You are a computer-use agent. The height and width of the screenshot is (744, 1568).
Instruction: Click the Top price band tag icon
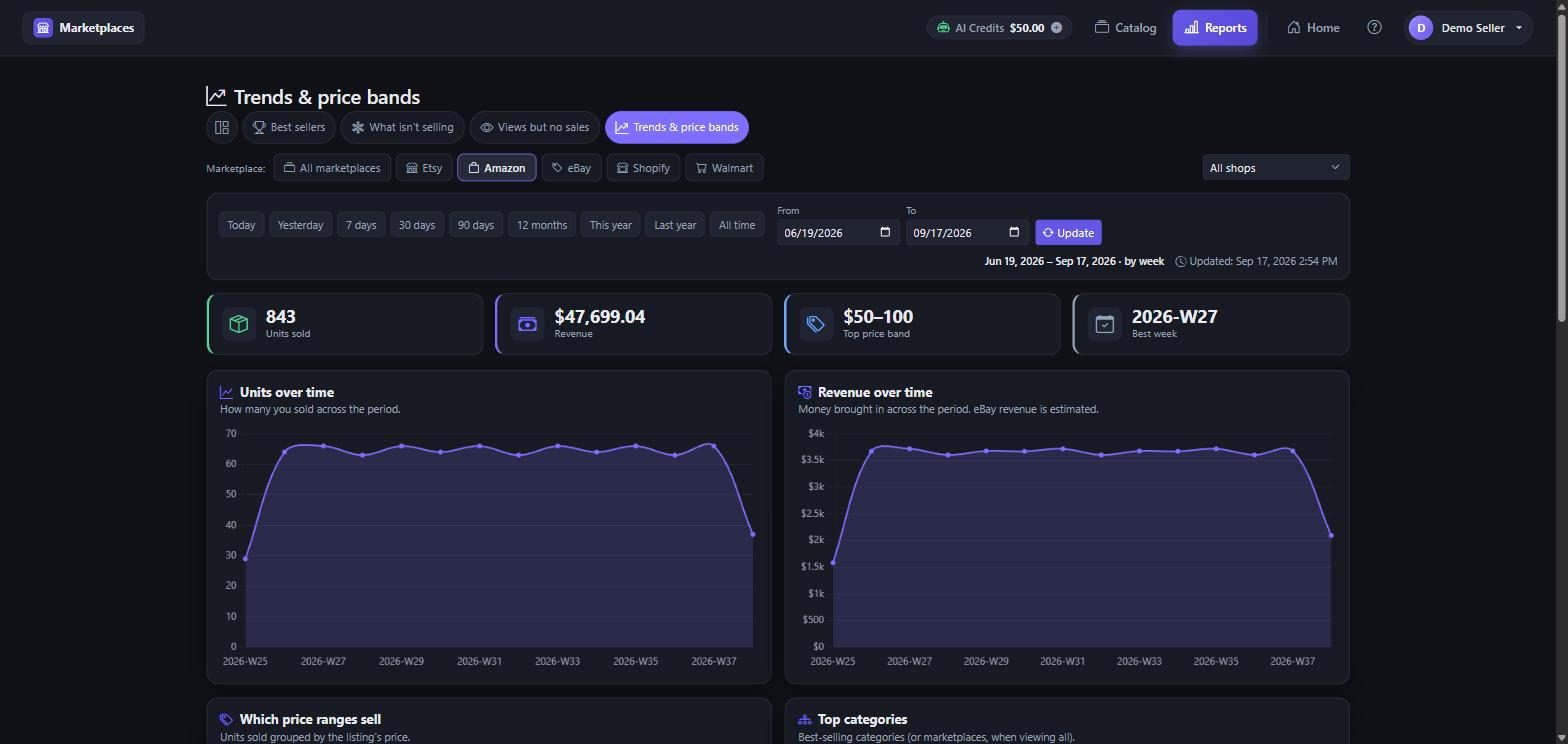pyautogui.click(x=816, y=324)
